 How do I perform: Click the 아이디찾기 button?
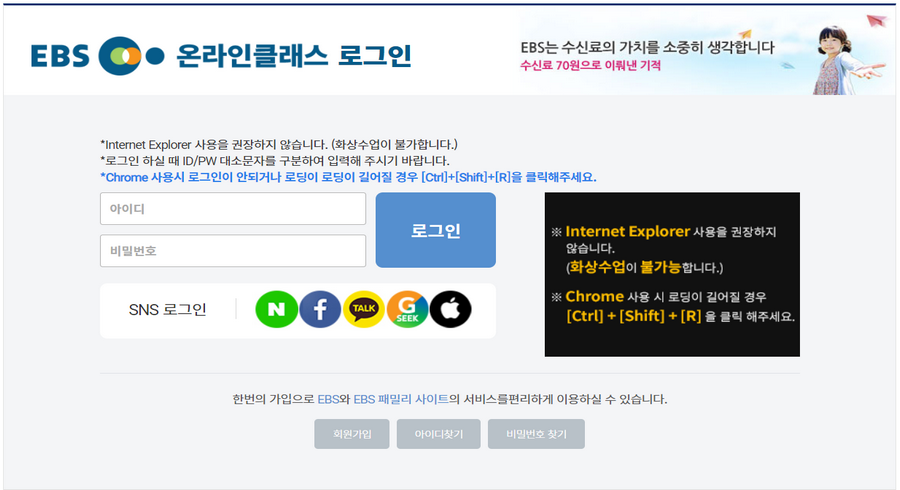[x=439, y=434]
